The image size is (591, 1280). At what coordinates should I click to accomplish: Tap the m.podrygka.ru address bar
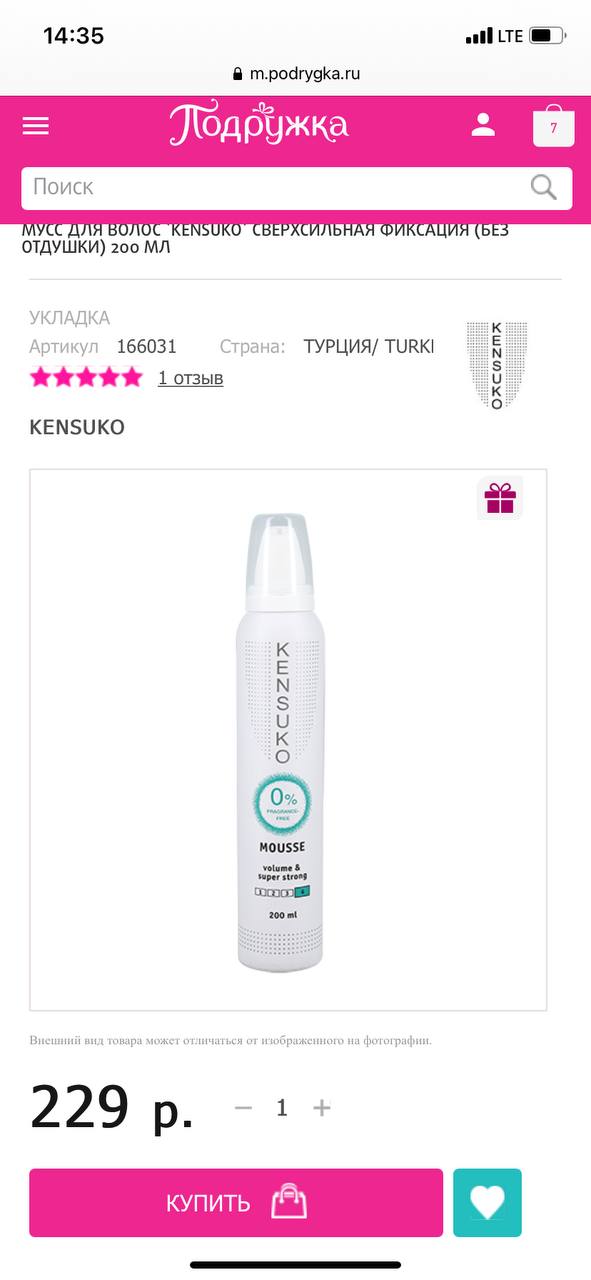[x=296, y=73]
